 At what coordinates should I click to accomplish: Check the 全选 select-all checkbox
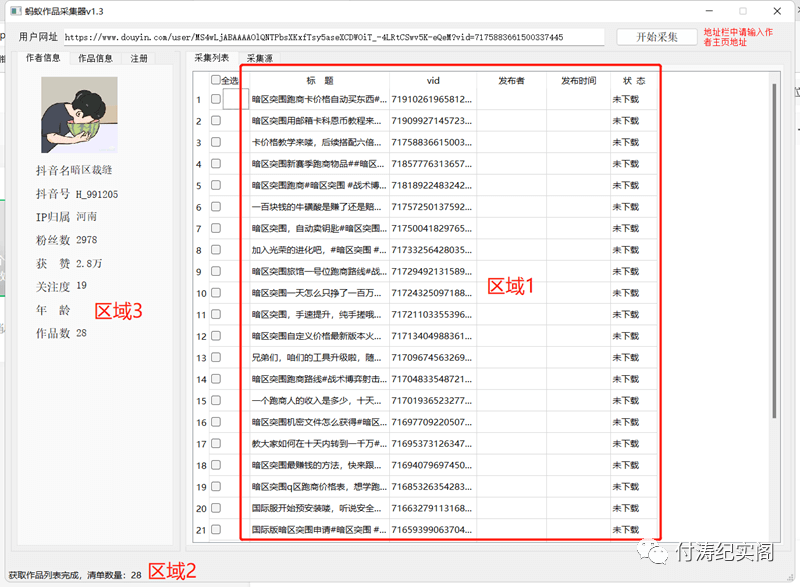click(215, 80)
